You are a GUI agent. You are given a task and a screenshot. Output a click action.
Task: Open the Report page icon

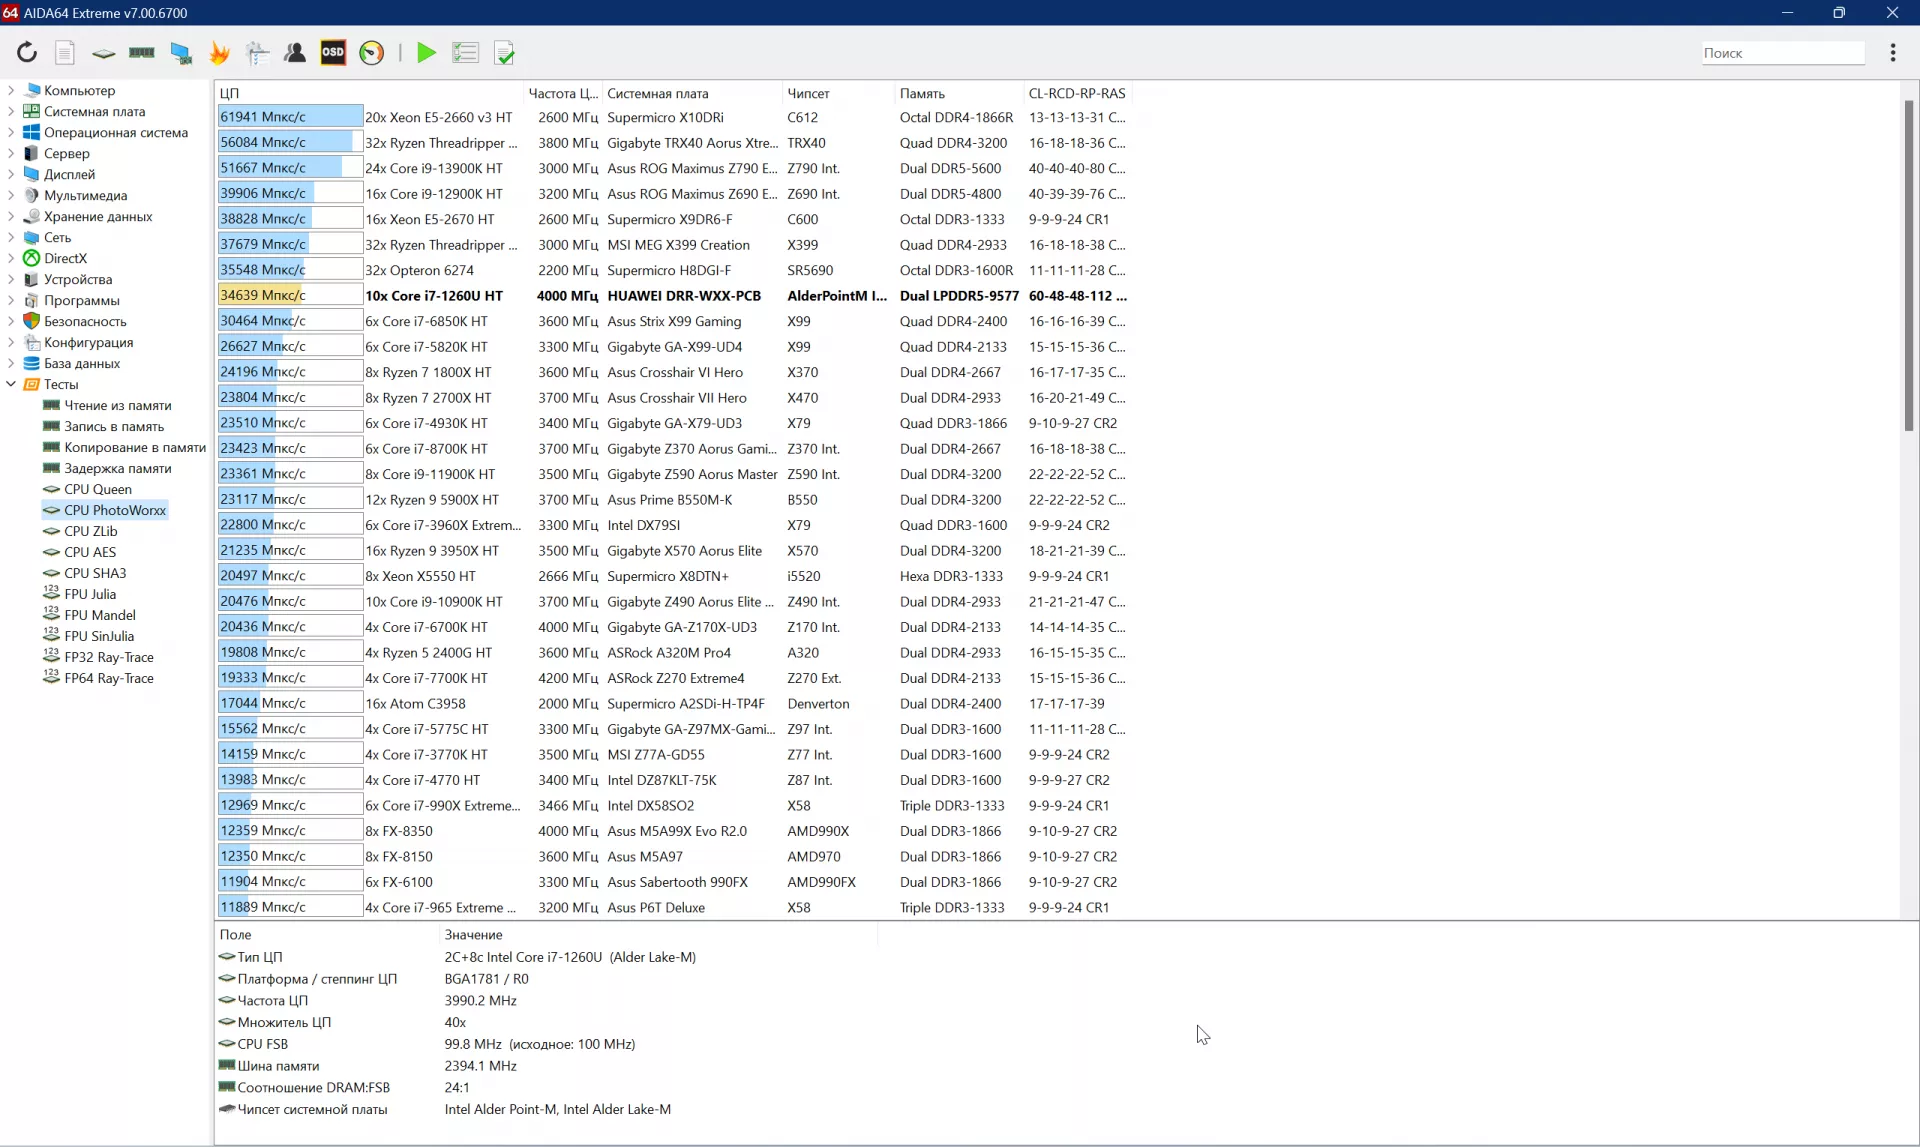click(65, 53)
